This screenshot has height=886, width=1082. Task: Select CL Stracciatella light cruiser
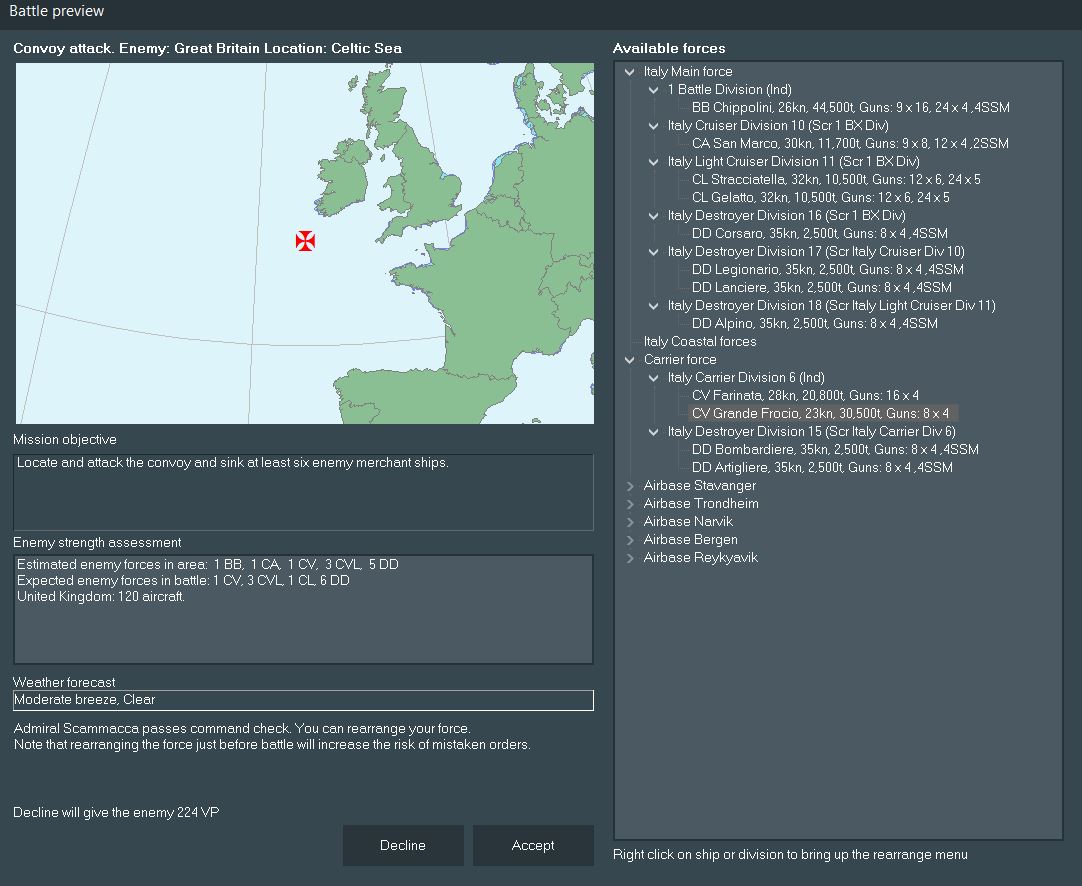click(836, 179)
